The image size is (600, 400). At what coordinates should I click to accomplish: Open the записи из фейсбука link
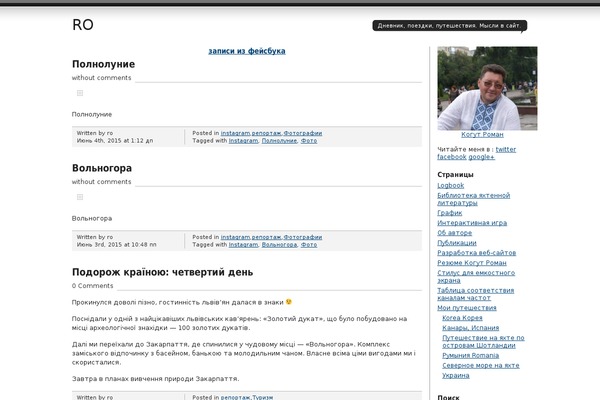[247, 51]
